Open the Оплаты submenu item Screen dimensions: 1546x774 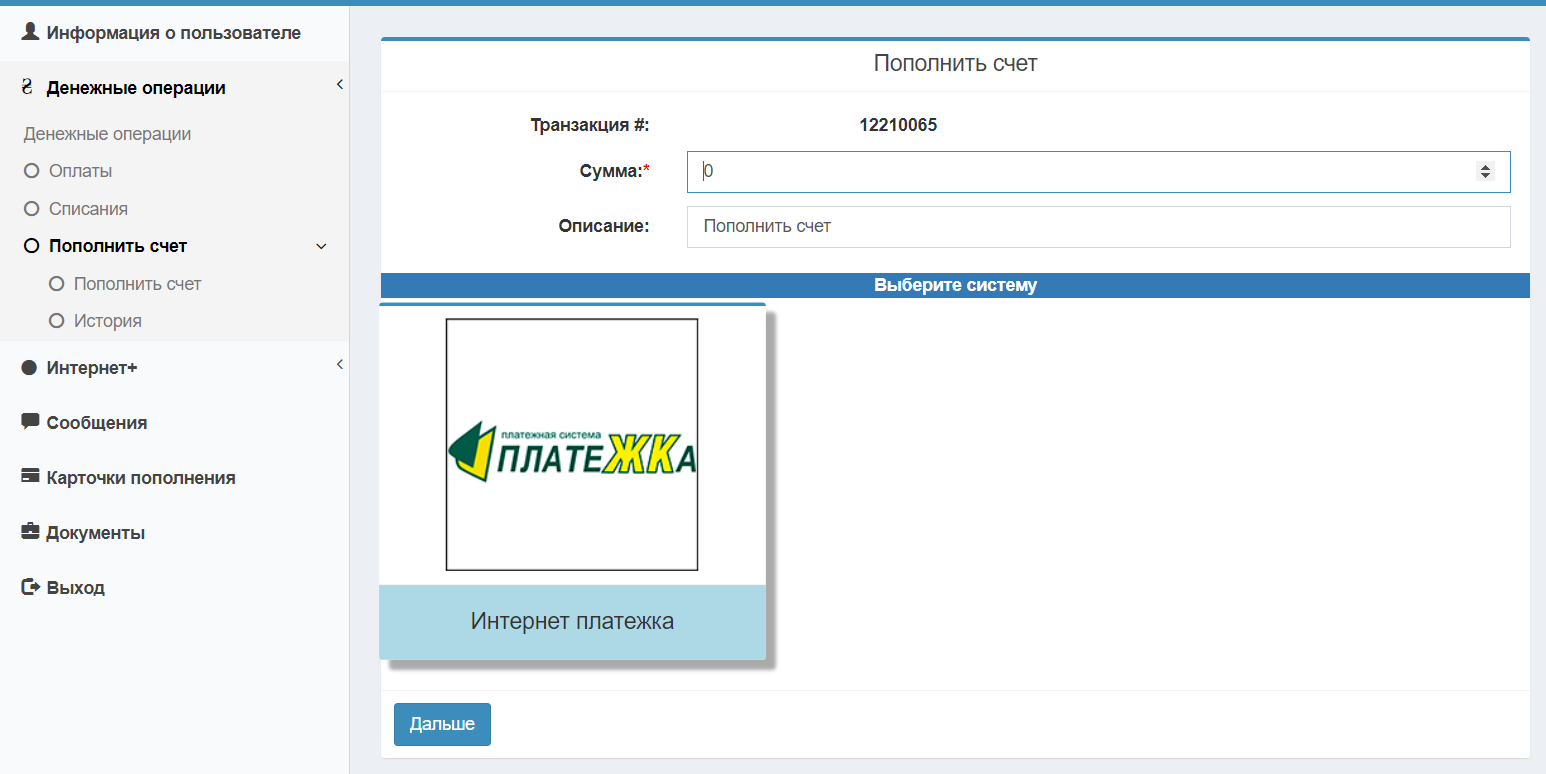click(x=80, y=171)
